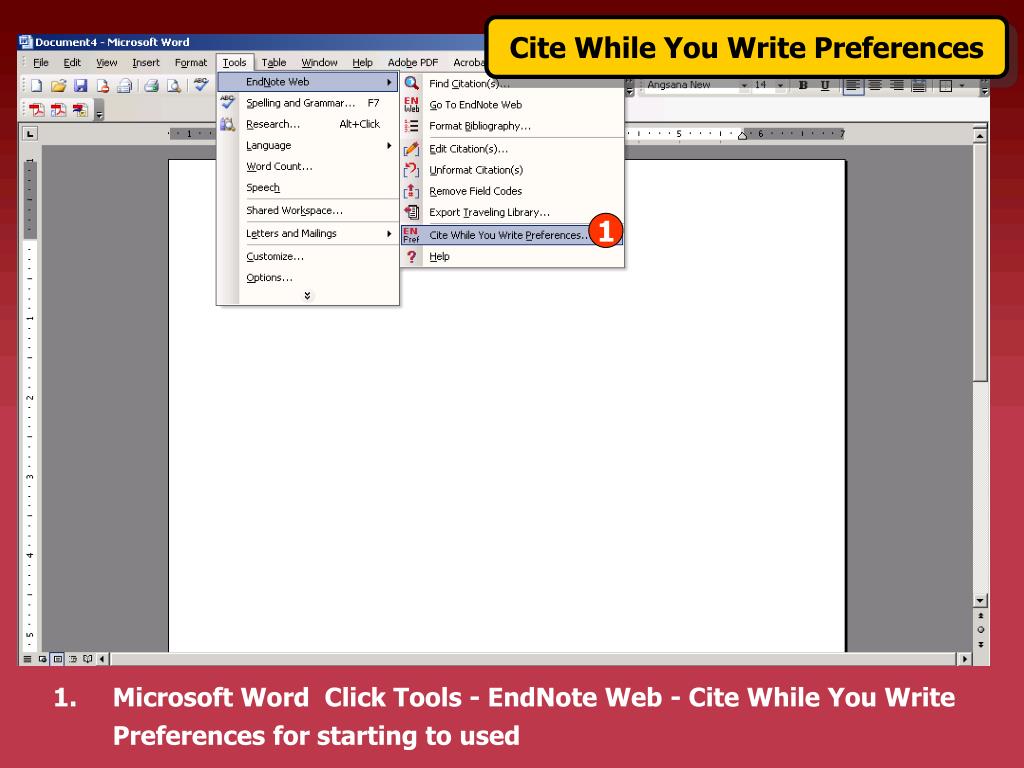Open the Adobe PDF menu

tap(413, 63)
